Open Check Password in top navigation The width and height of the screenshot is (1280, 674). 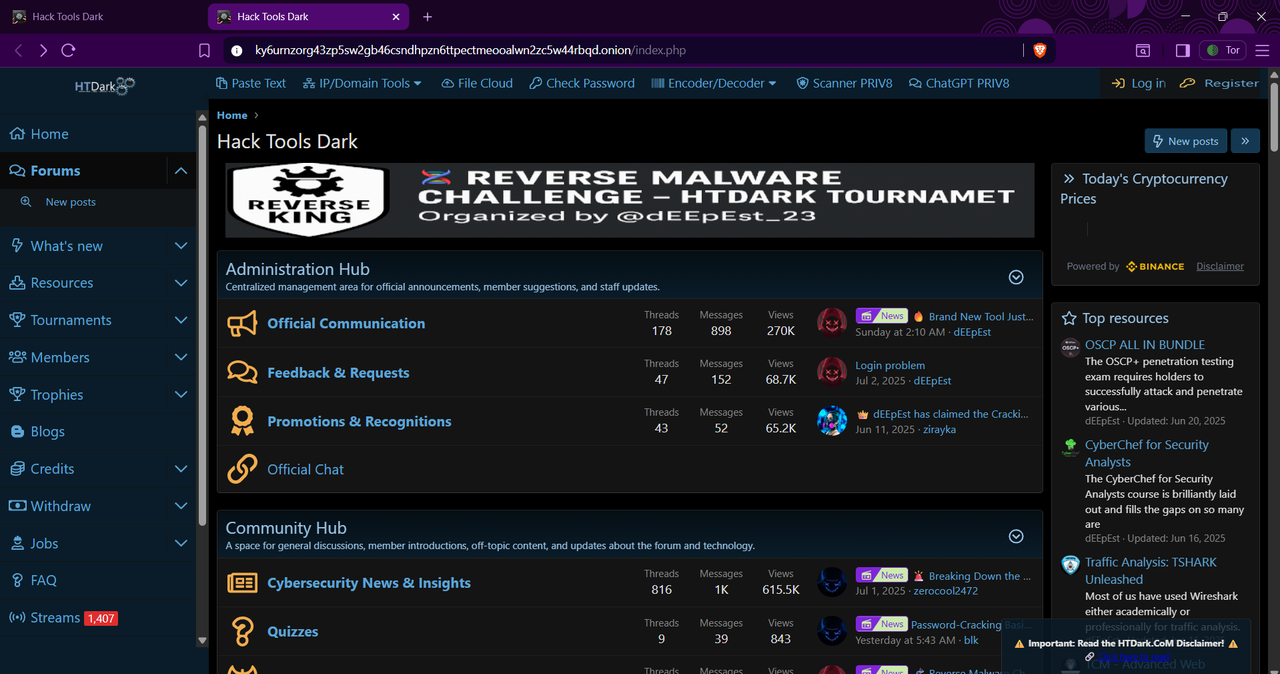coord(582,83)
